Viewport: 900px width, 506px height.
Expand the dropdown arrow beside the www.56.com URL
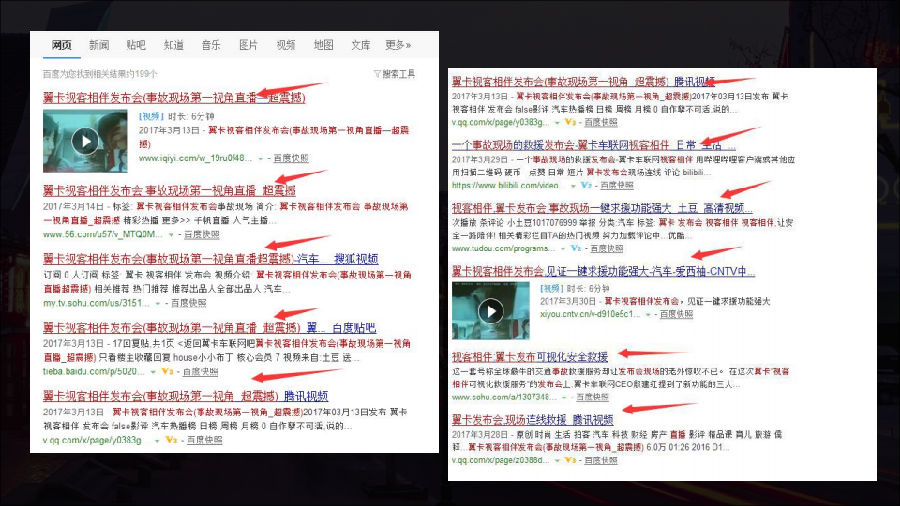[x=169, y=234]
